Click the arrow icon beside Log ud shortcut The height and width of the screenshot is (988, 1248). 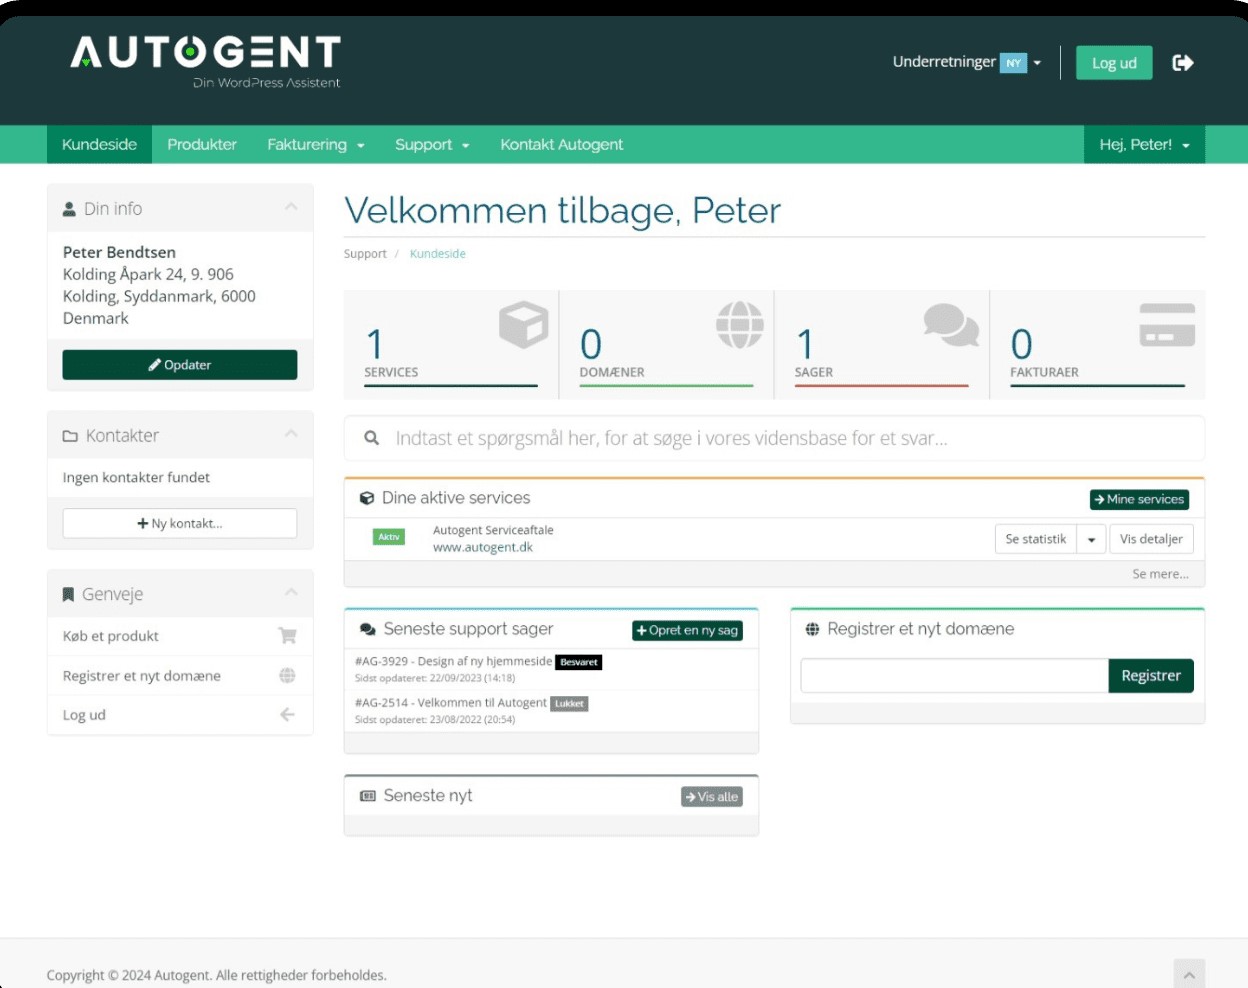coord(287,715)
